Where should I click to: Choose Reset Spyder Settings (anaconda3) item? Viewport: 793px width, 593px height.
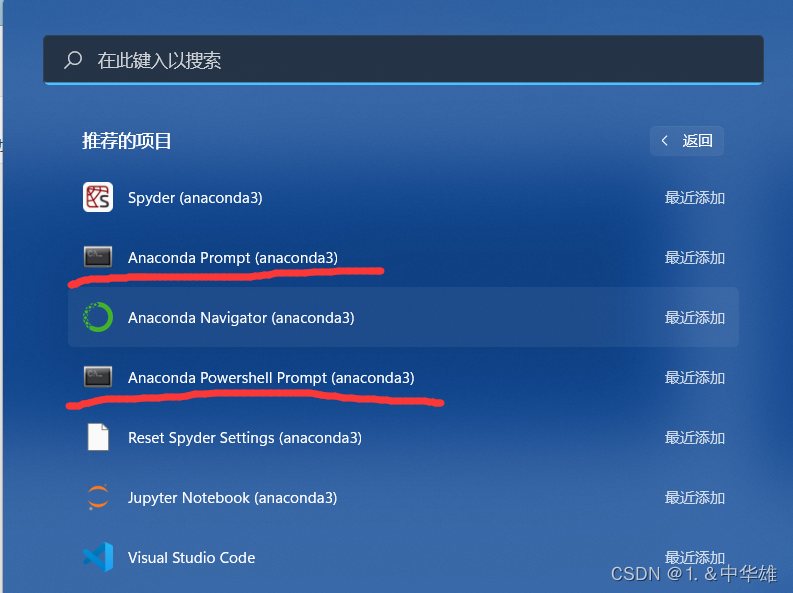pos(245,438)
